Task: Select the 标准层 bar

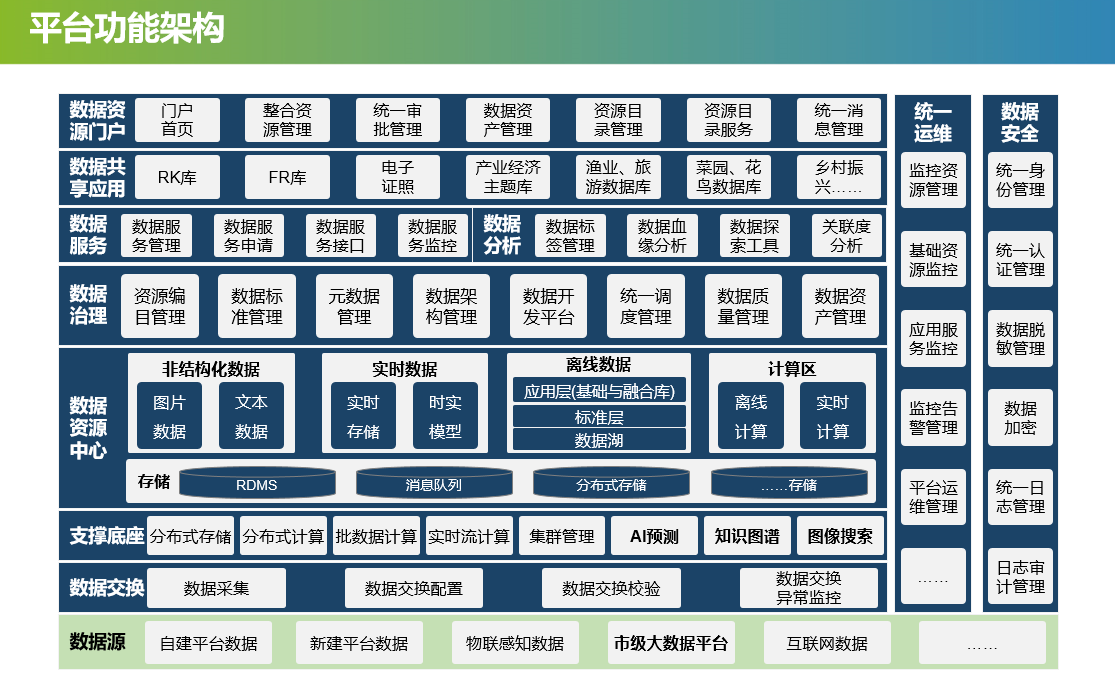Action: coord(599,417)
